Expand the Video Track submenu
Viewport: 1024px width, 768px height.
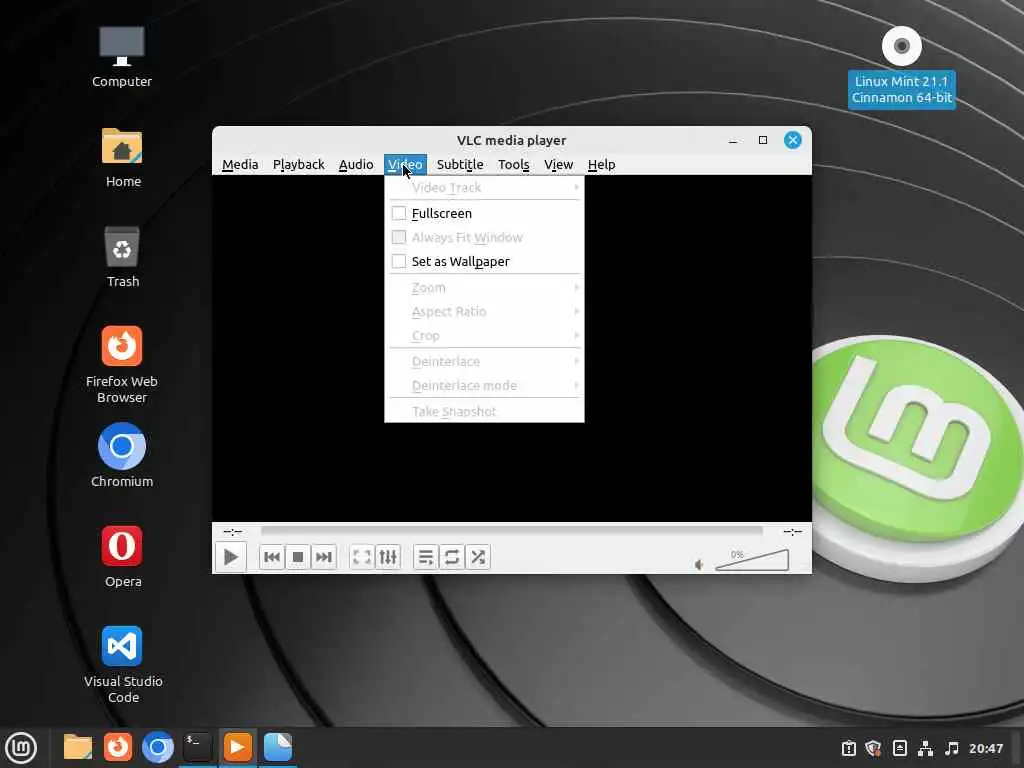click(x=484, y=187)
